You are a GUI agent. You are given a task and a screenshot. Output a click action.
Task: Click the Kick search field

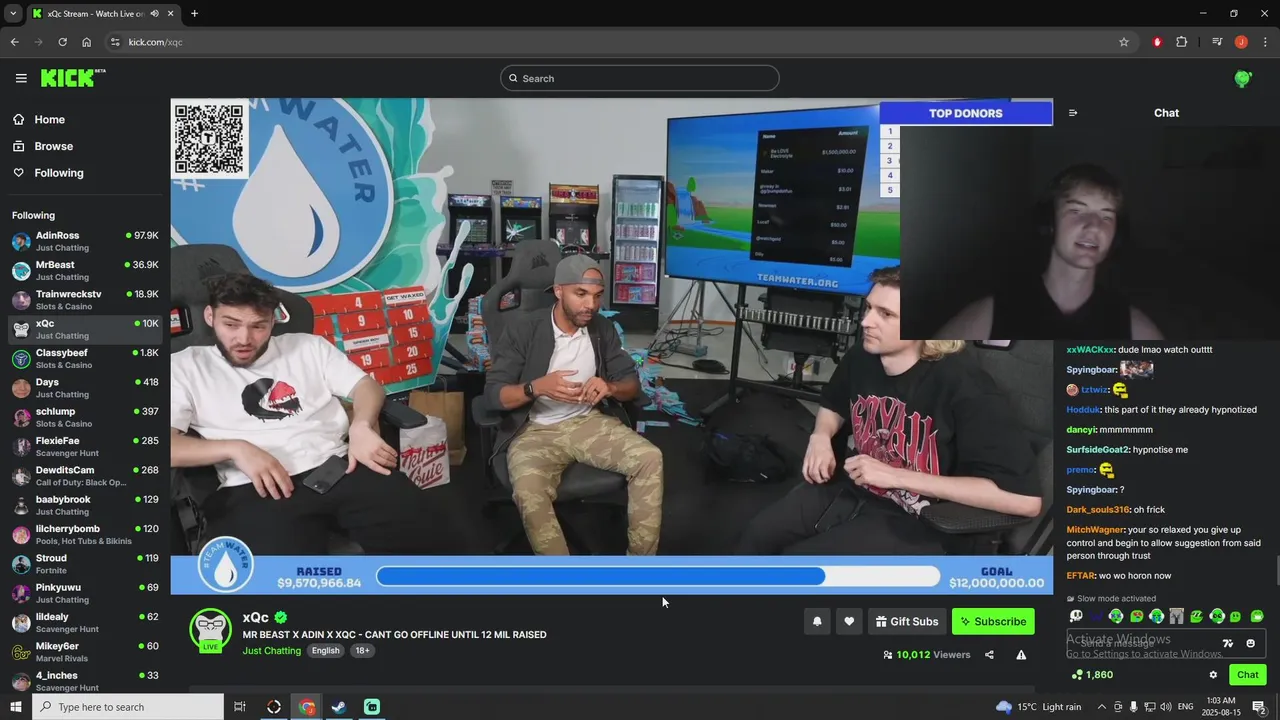(640, 78)
